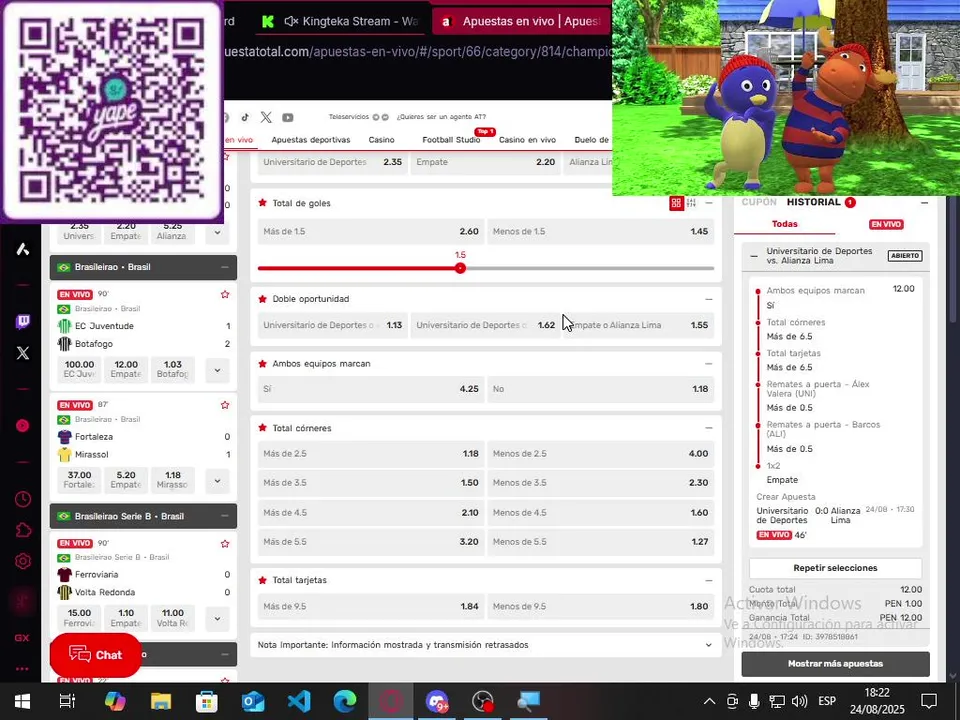The width and height of the screenshot is (960, 720).
Task: Open sidebar three-dots more menu
Action: click(22, 669)
